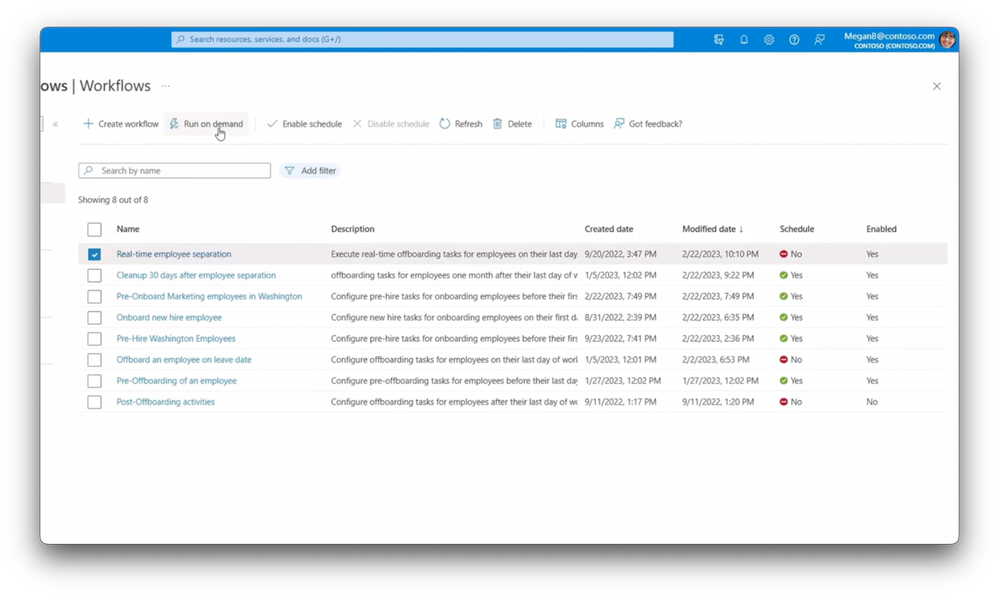This screenshot has width=999, height=597.
Task: Click Run on demand
Action: 206,124
